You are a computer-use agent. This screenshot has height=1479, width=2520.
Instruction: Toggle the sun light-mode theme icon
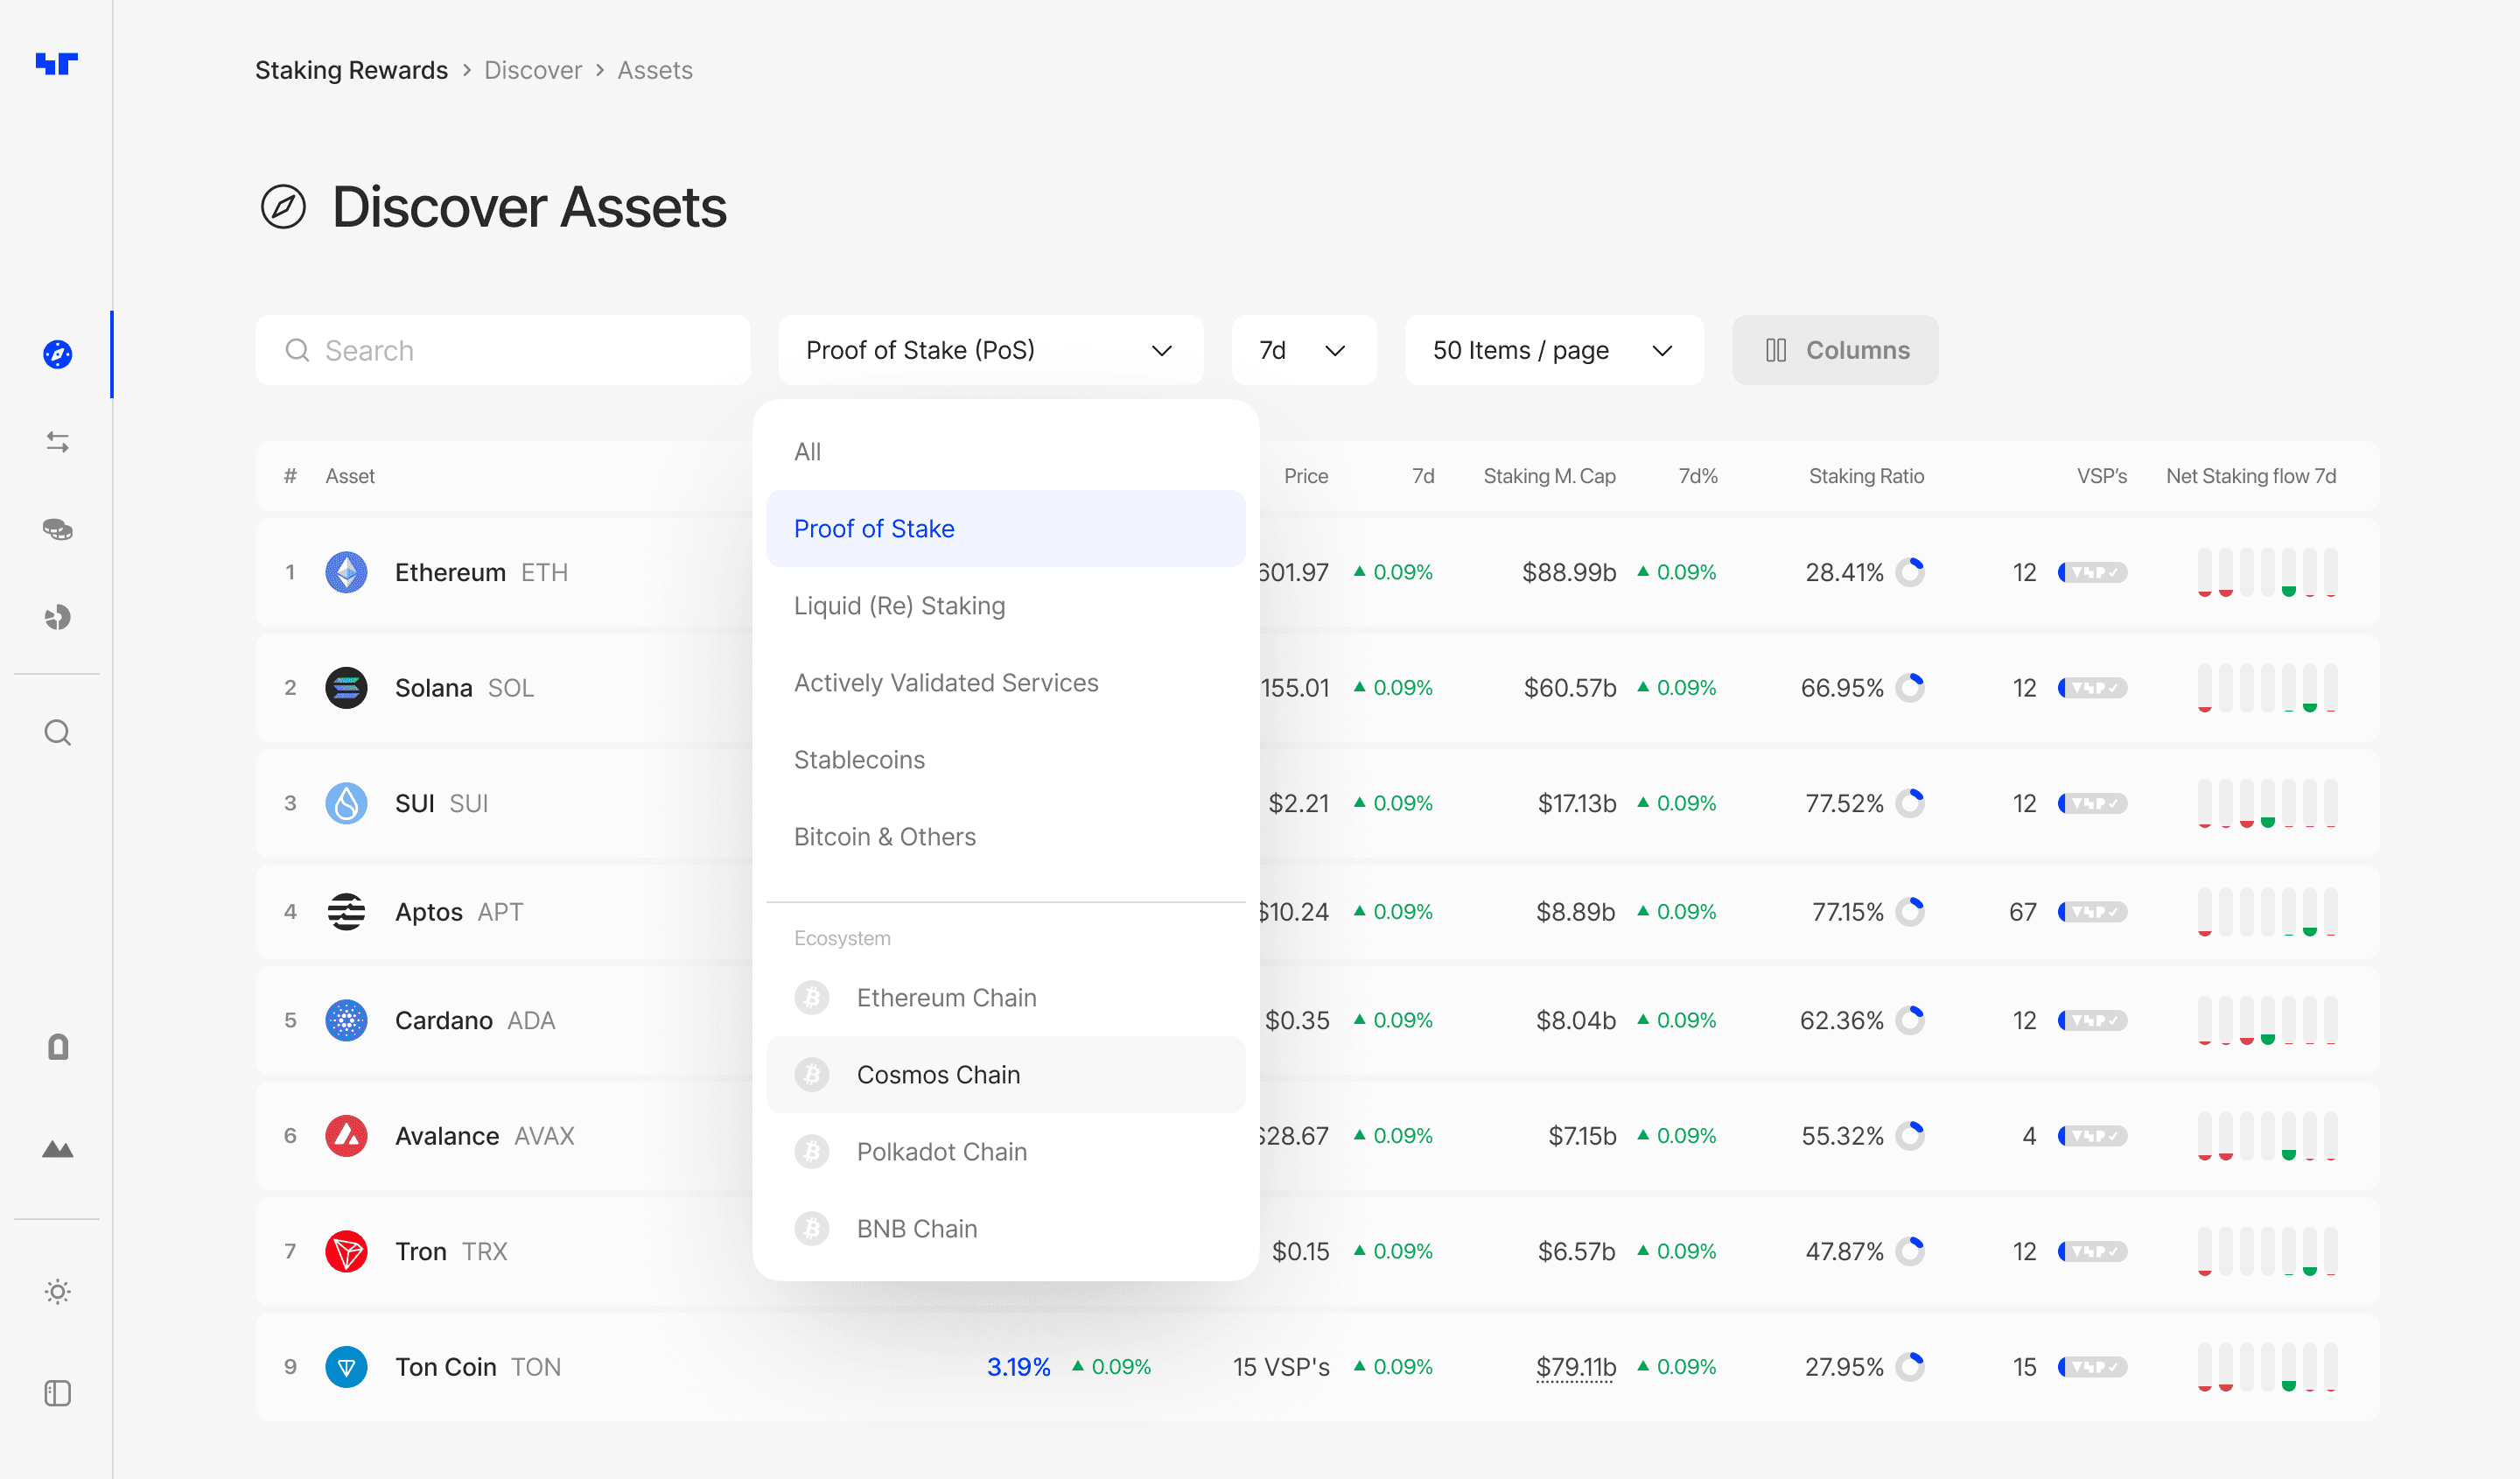tap(58, 1291)
